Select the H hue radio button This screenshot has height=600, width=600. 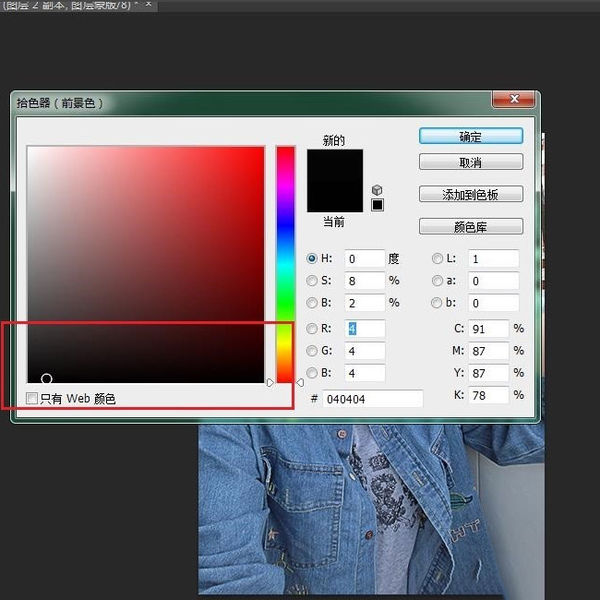(312, 259)
